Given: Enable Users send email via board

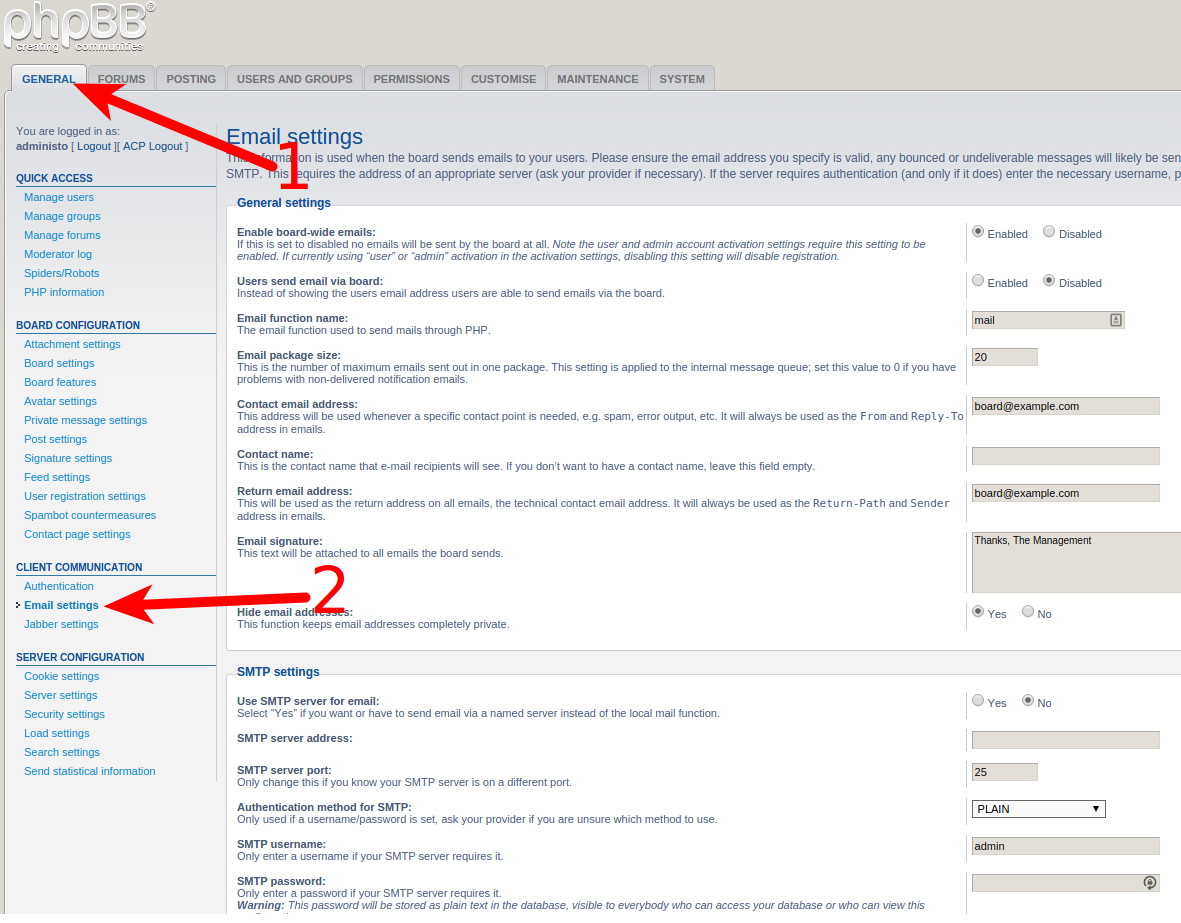Looking at the screenshot, I should pyautogui.click(x=978, y=281).
